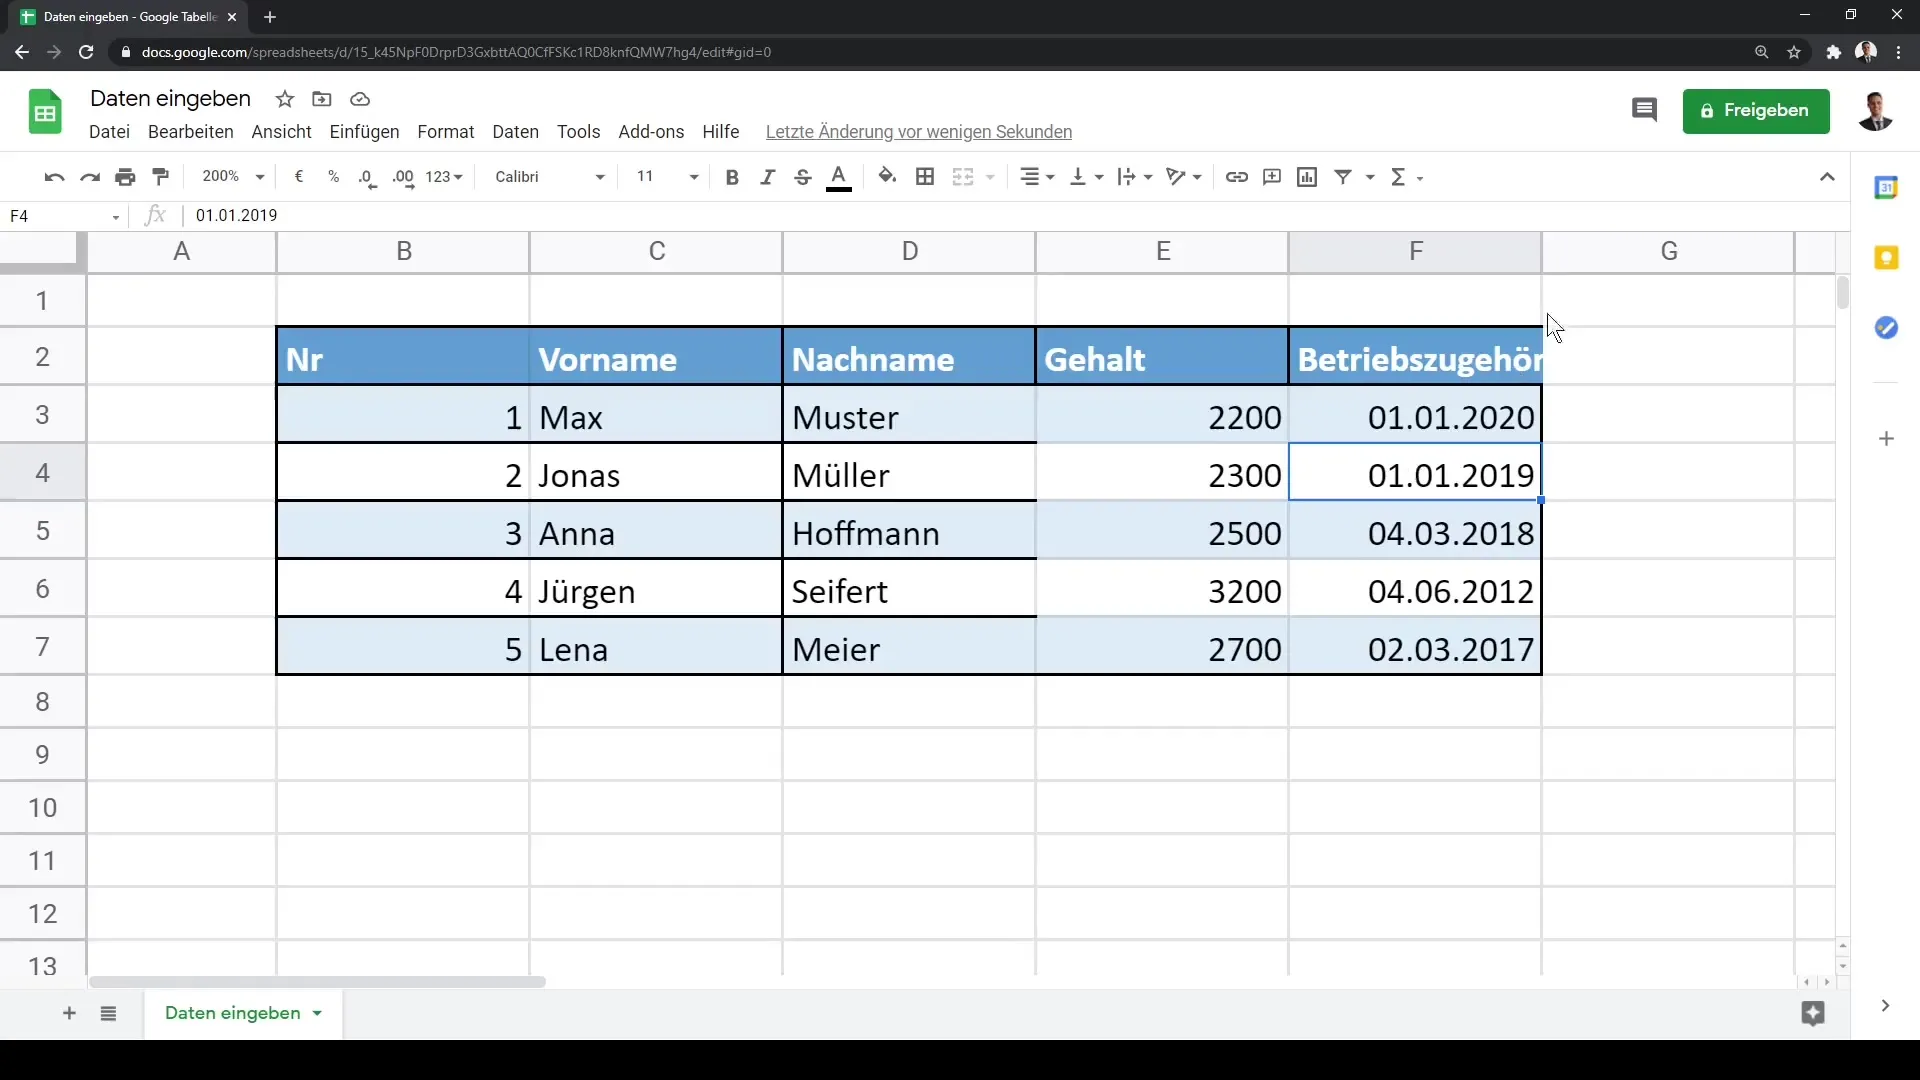
Task: Open the Datei menu
Action: click(x=109, y=132)
